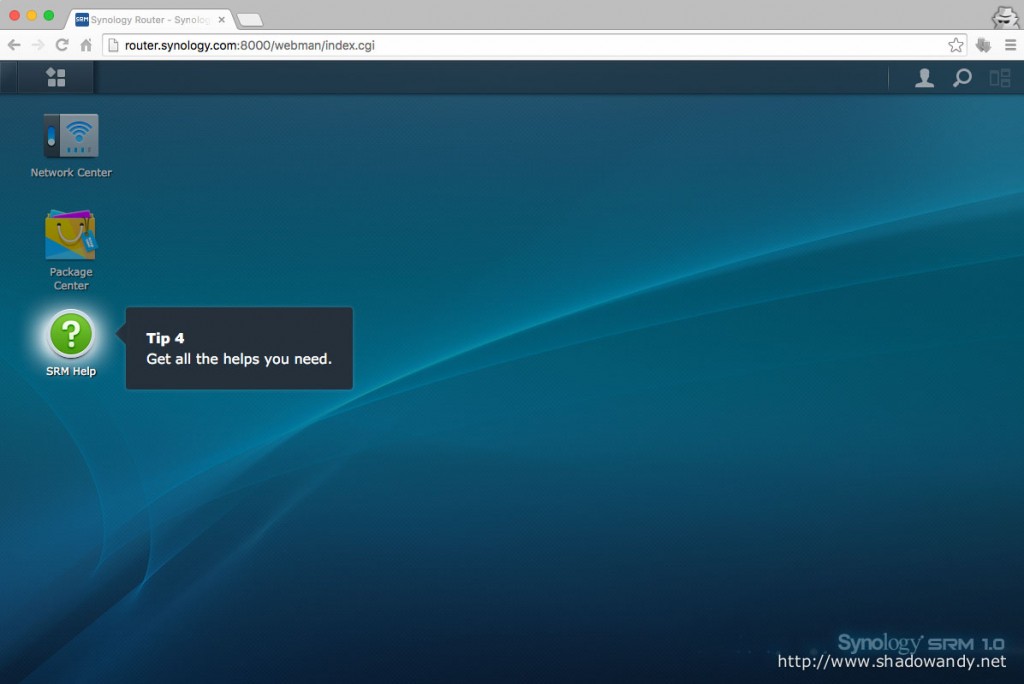Go forward in browser history

coord(38,45)
